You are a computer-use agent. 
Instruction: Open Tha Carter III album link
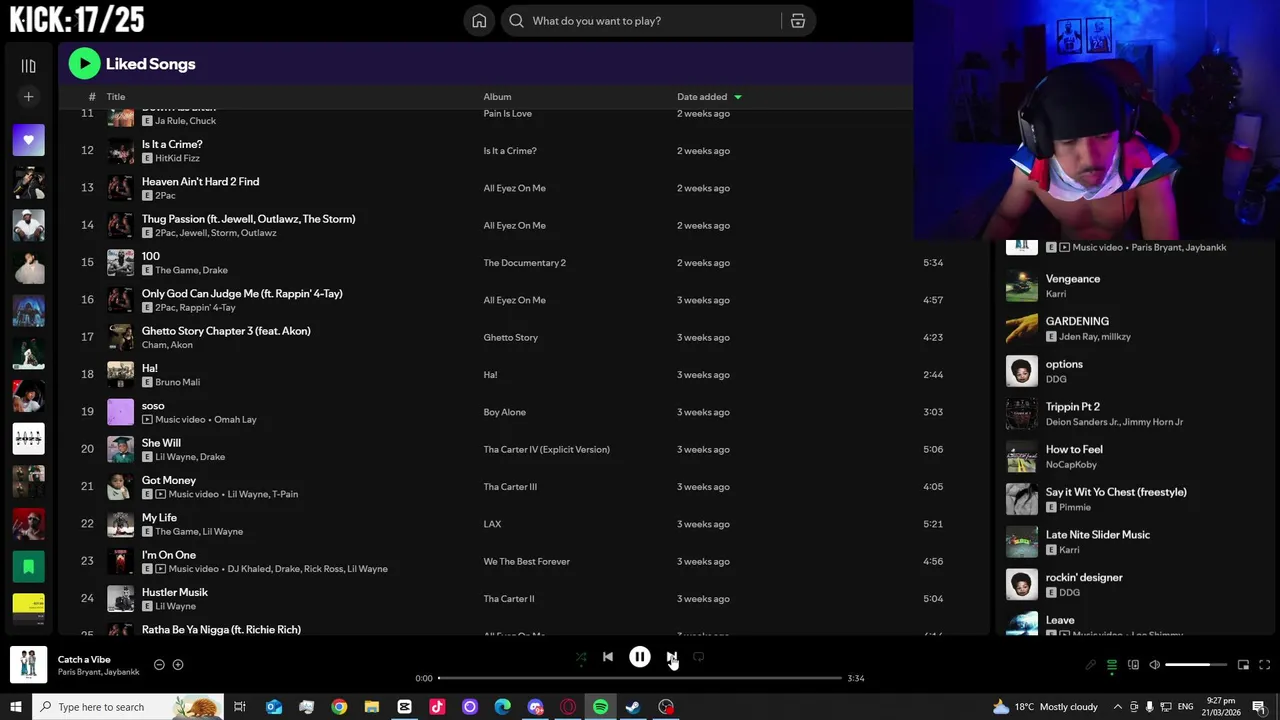click(510, 487)
